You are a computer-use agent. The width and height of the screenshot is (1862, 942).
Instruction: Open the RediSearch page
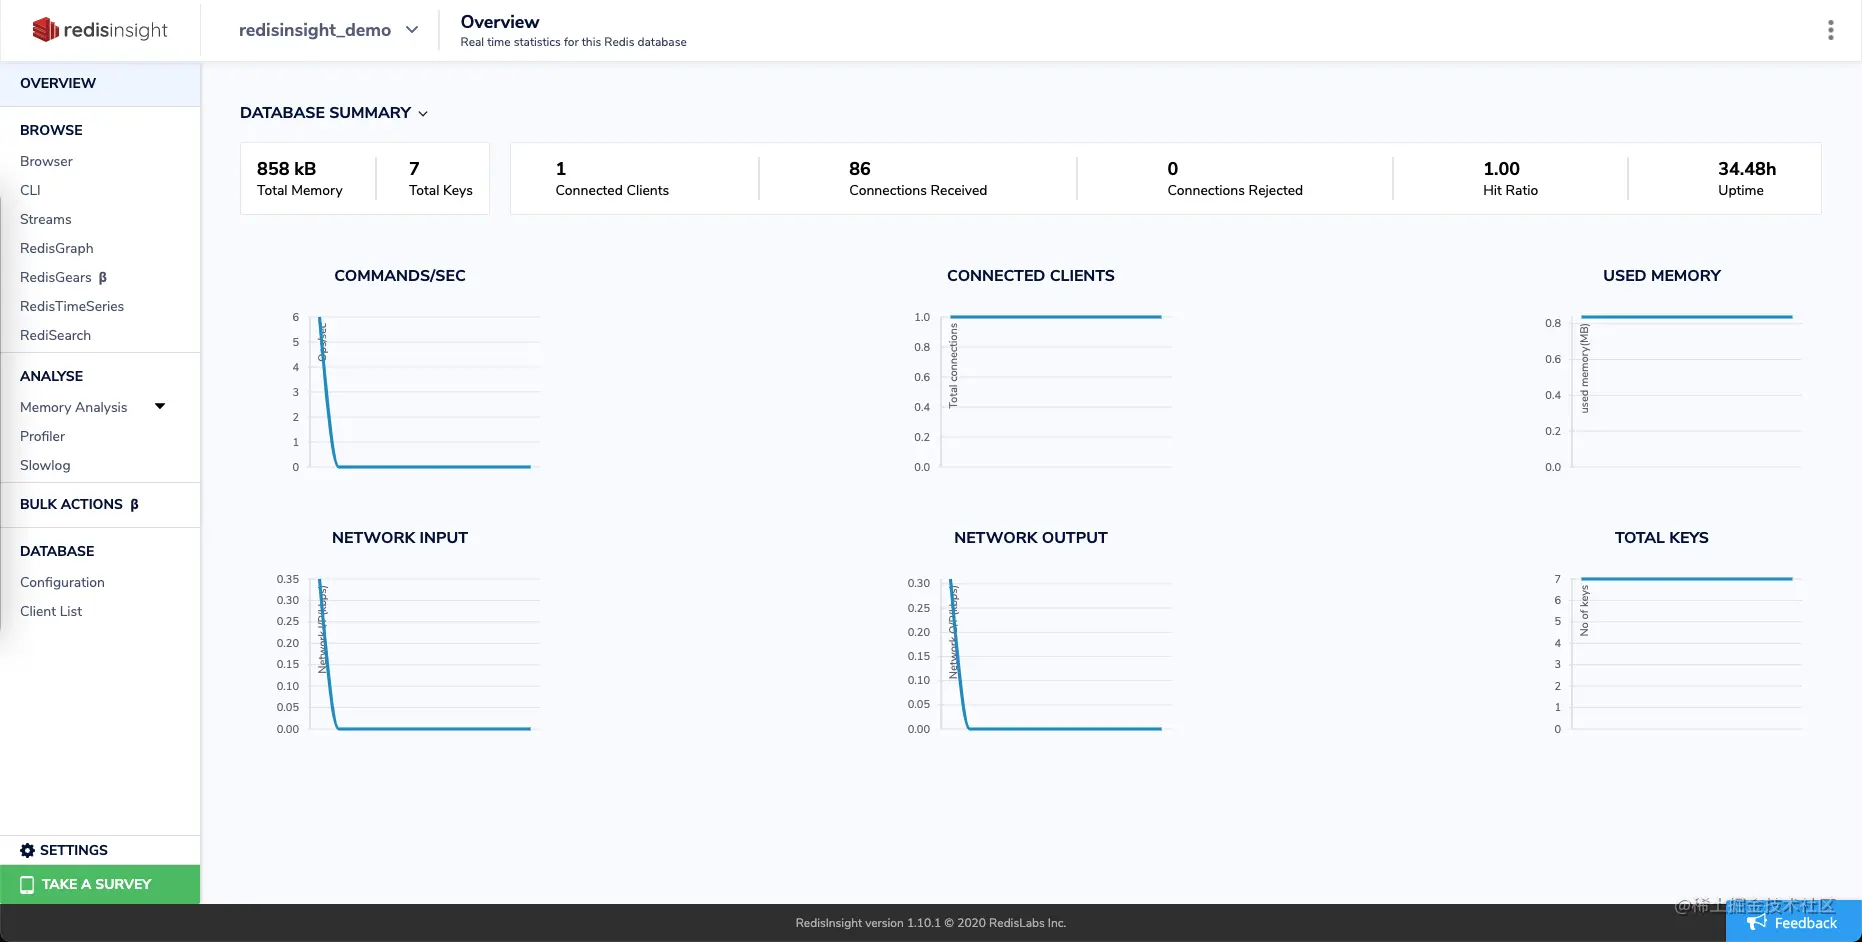click(55, 335)
